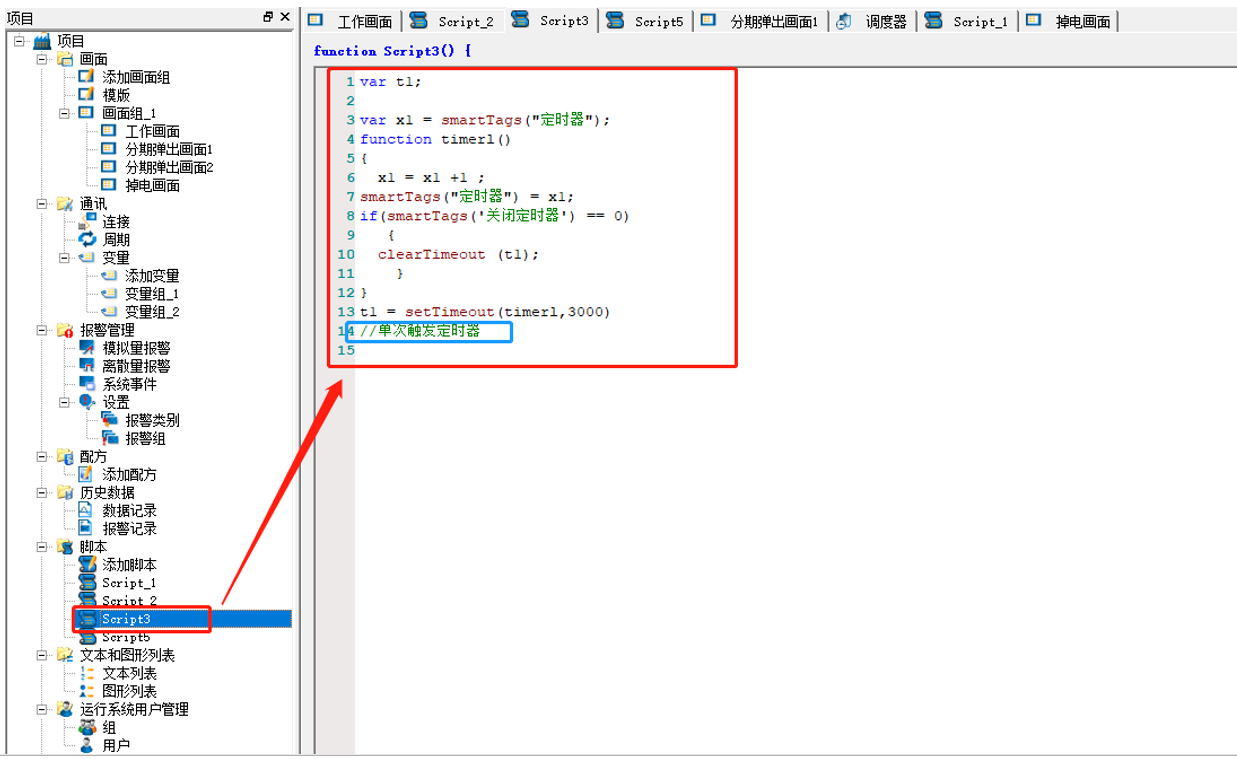Viewport: 1237px width, 759px height.
Task: Collapse the root 项目 node
Action: [20, 41]
